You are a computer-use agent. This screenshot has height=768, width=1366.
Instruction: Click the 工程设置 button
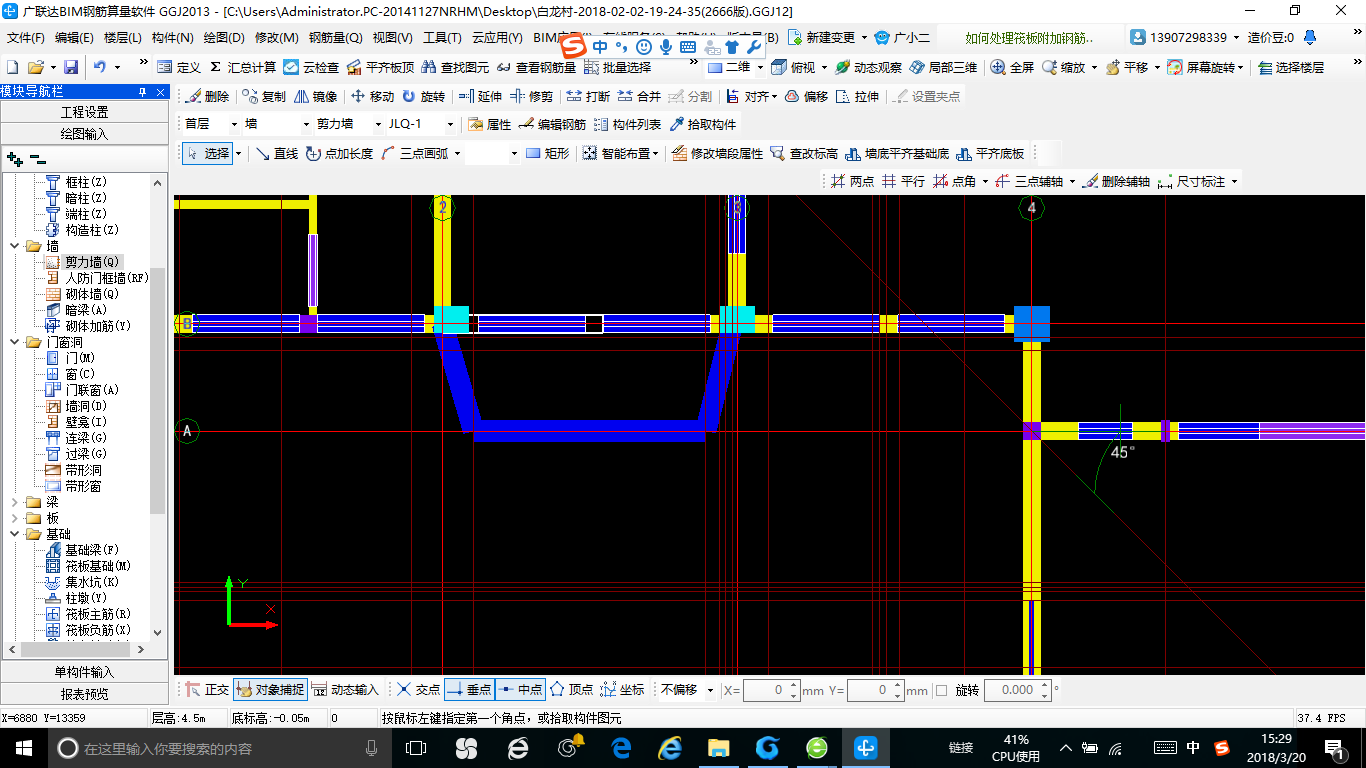point(84,112)
